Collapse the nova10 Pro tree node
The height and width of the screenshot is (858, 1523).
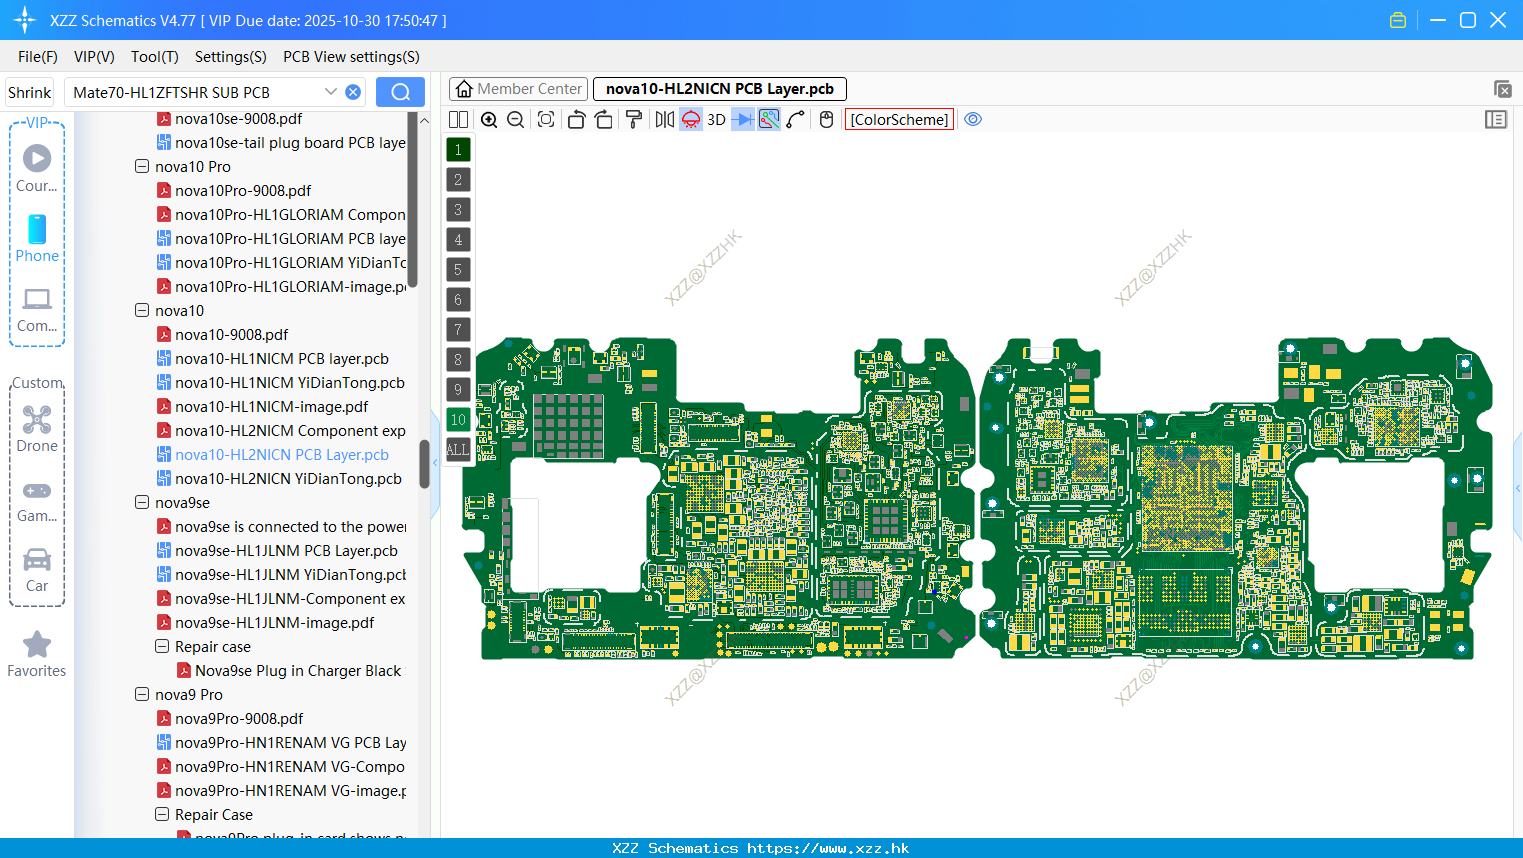pos(142,166)
